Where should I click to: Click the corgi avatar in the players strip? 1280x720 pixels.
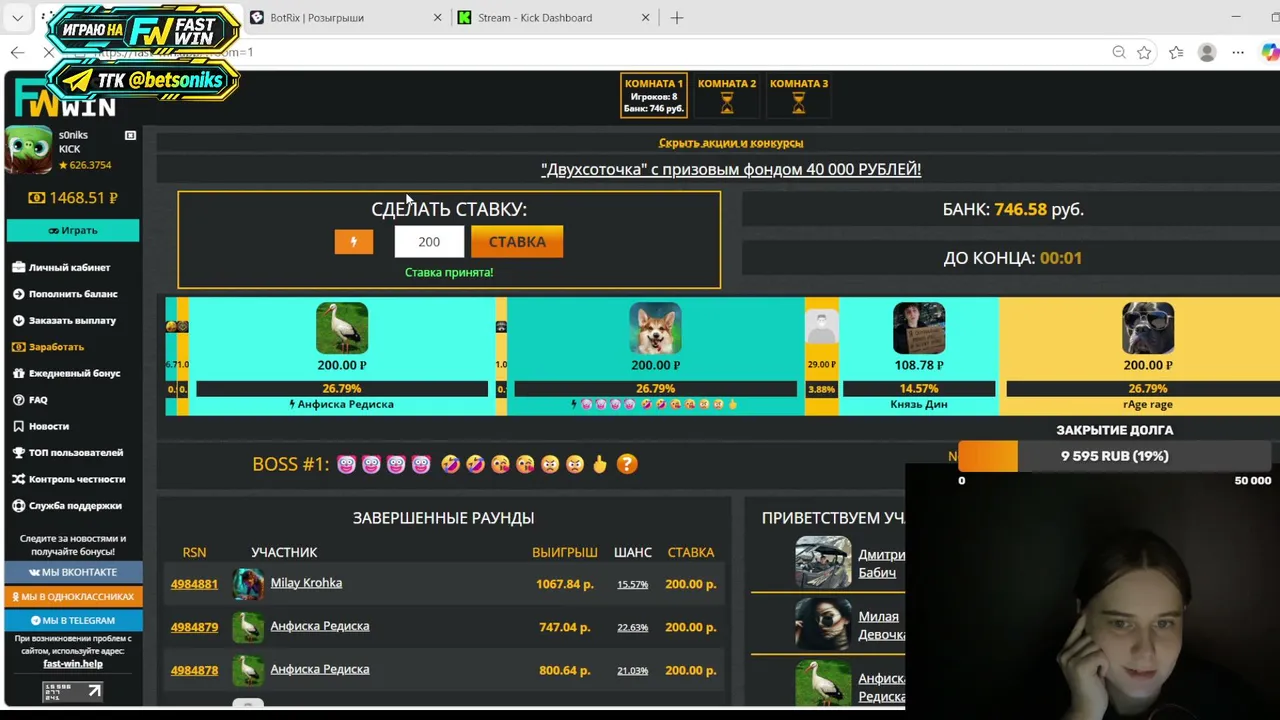point(655,328)
